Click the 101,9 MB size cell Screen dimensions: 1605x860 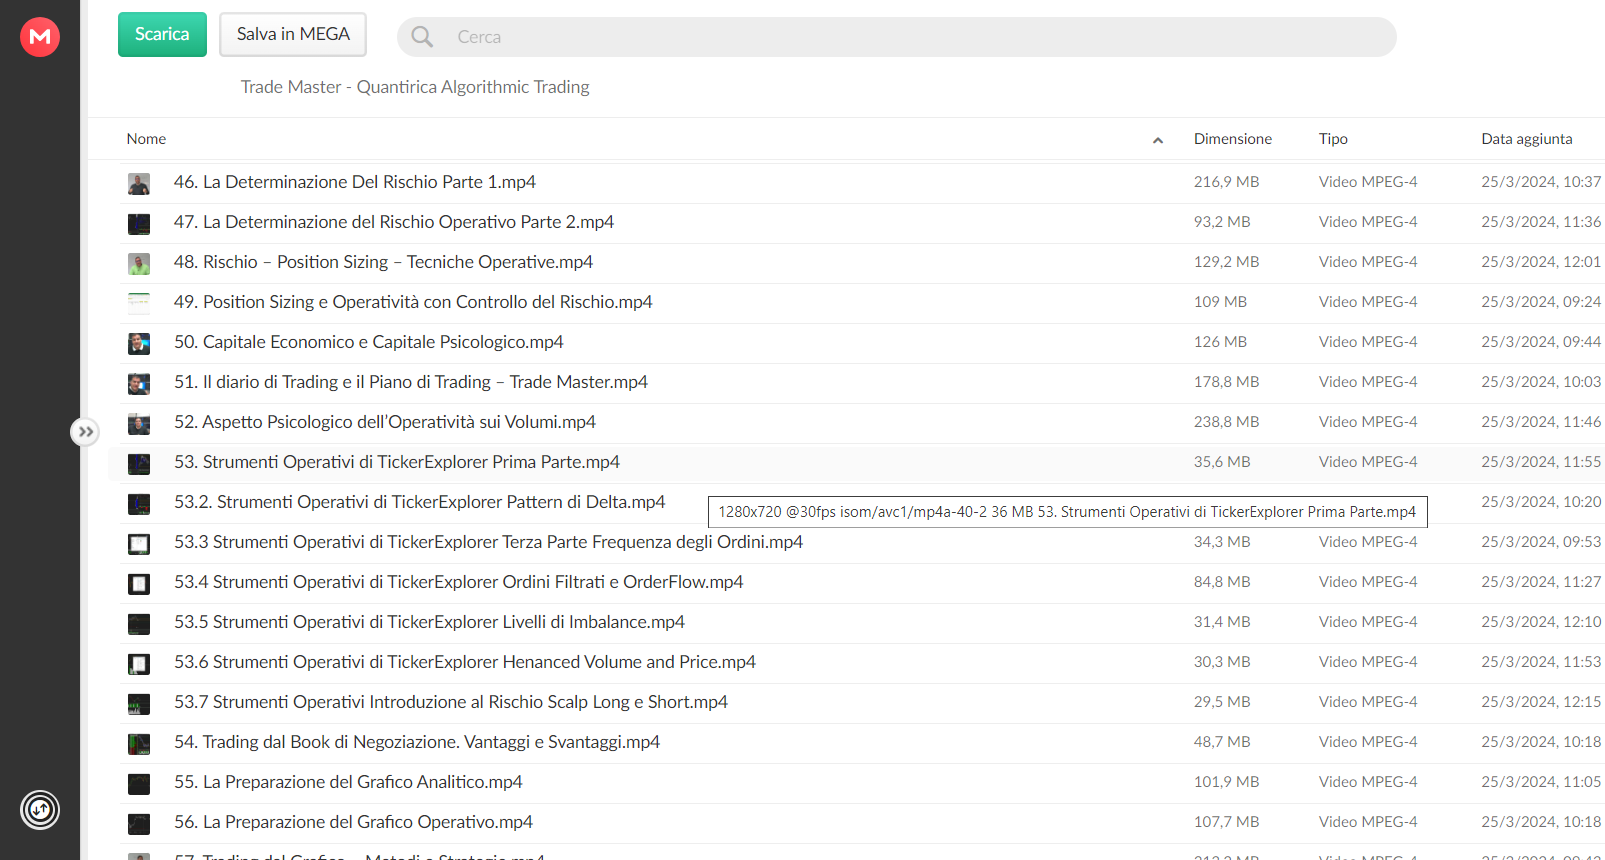pos(1226,782)
